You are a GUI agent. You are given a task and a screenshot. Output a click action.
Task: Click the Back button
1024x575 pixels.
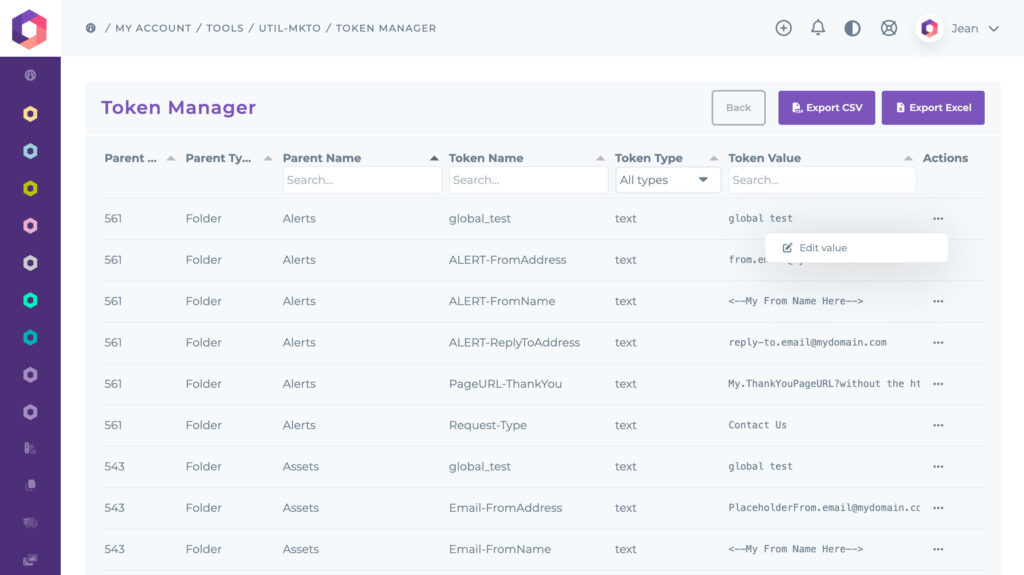tap(738, 108)
